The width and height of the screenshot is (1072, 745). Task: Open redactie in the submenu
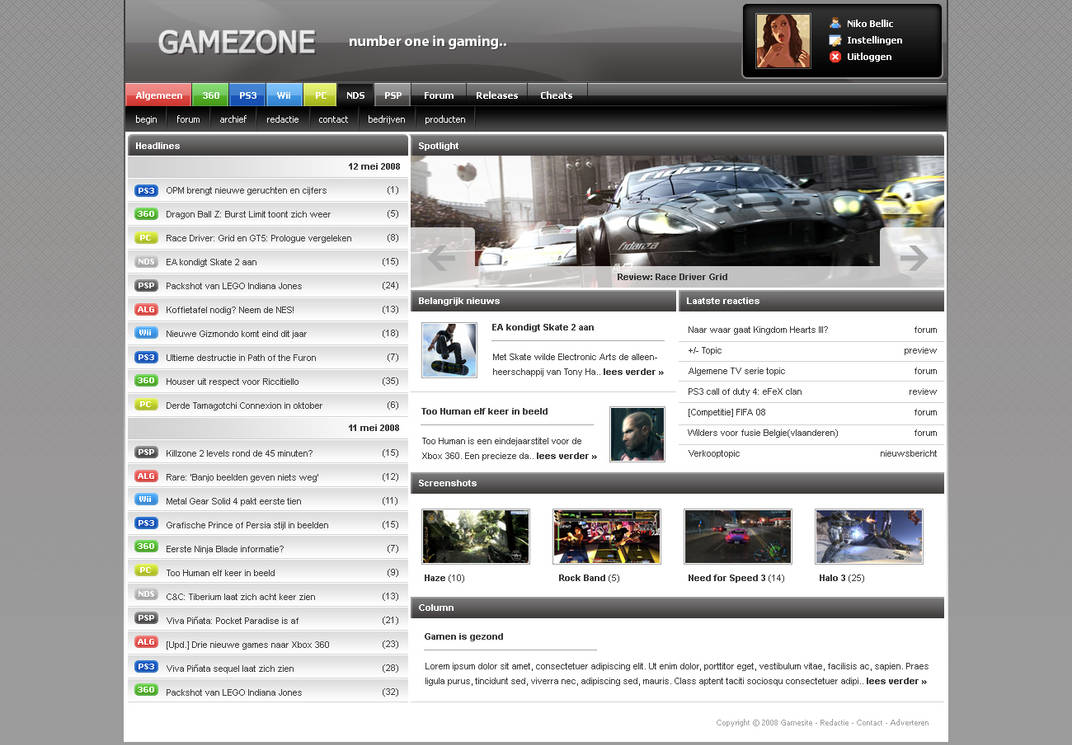[x=282, y=119]
